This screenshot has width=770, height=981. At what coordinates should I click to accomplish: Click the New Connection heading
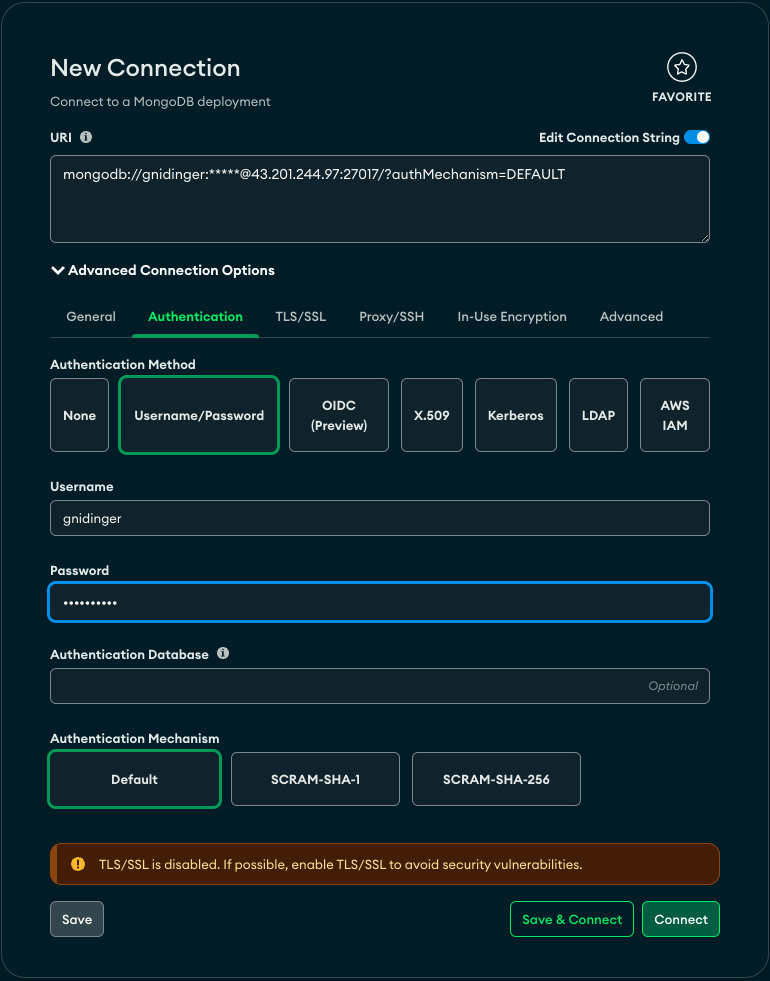pos(145,68)
